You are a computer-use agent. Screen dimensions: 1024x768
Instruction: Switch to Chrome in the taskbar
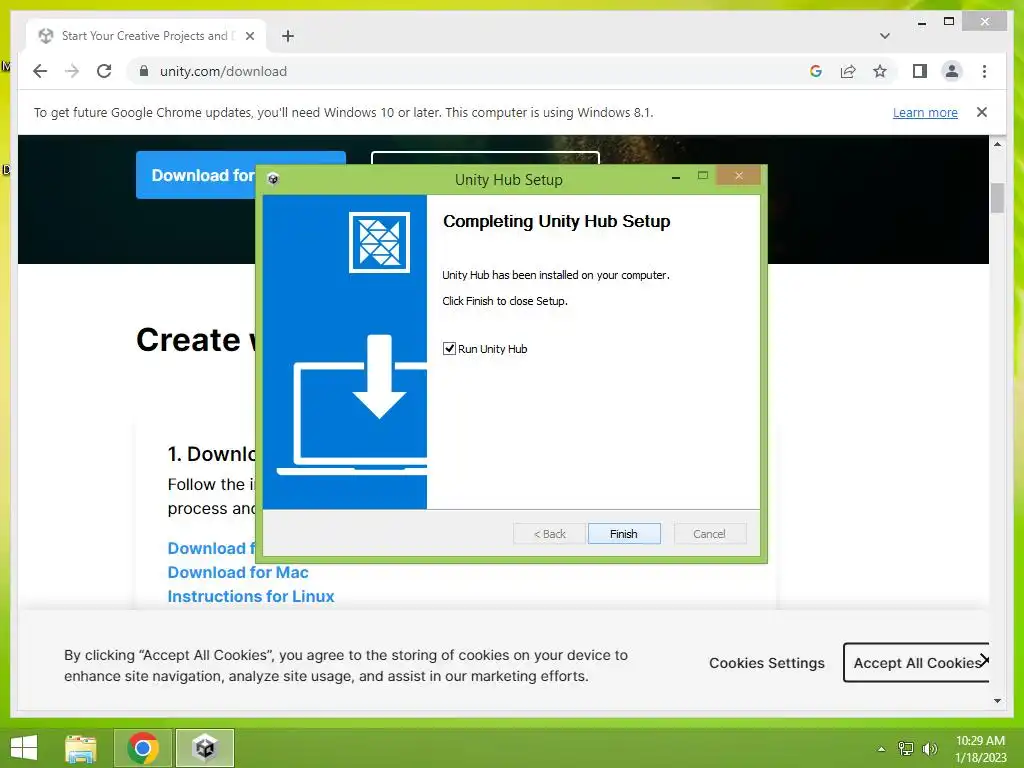143,748
